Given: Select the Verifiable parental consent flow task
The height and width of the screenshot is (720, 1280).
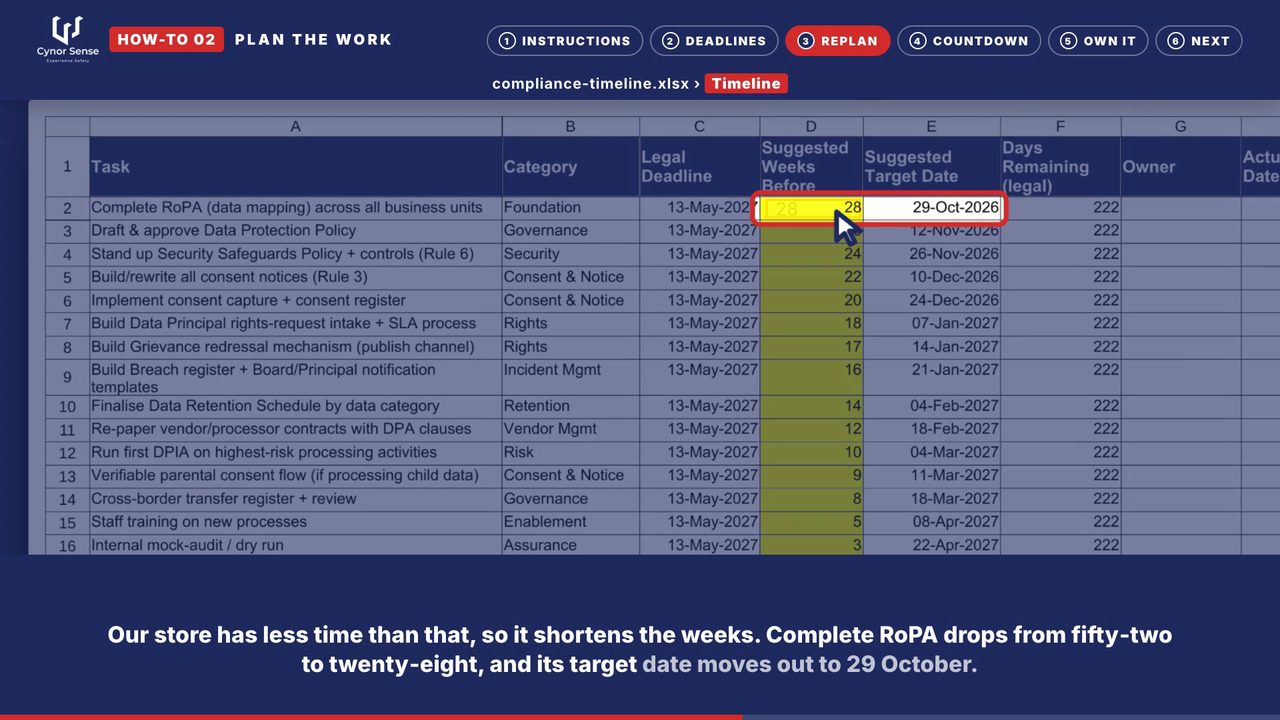Looking at the screenshot, I should pyautogui.click(x=295, y=475).
